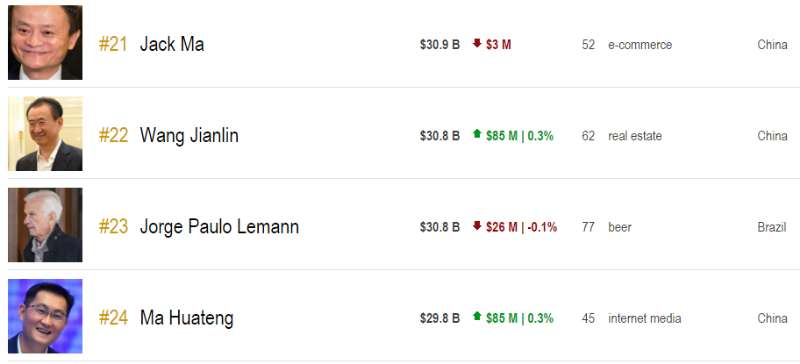The image size is (800, 364).
Task: Click the Jack Ma name link
Action: 172,44
